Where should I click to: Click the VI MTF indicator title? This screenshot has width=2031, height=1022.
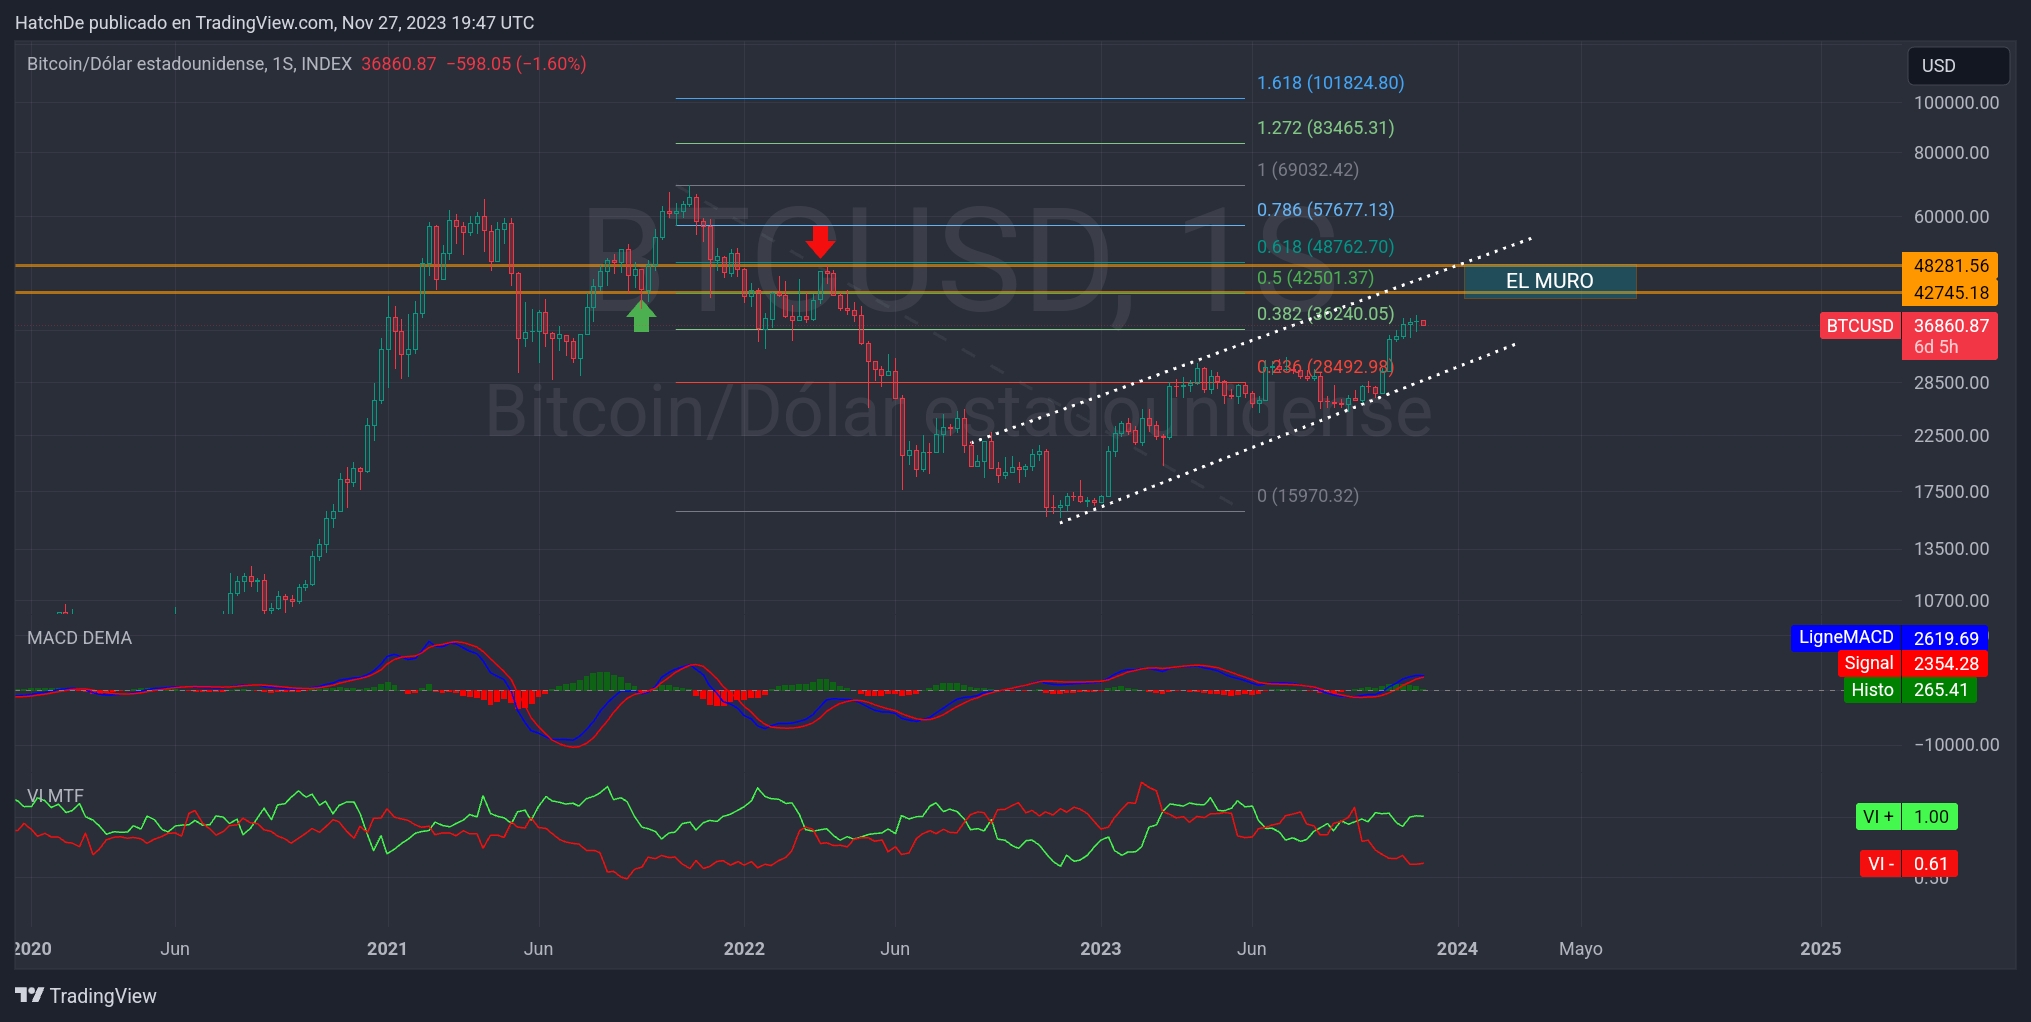click(x=55, y=796)
